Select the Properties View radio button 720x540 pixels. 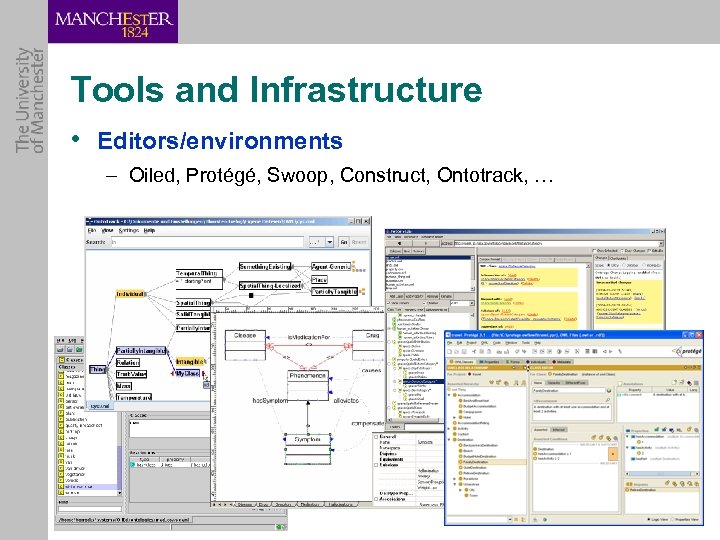click(x=674, y=520)
